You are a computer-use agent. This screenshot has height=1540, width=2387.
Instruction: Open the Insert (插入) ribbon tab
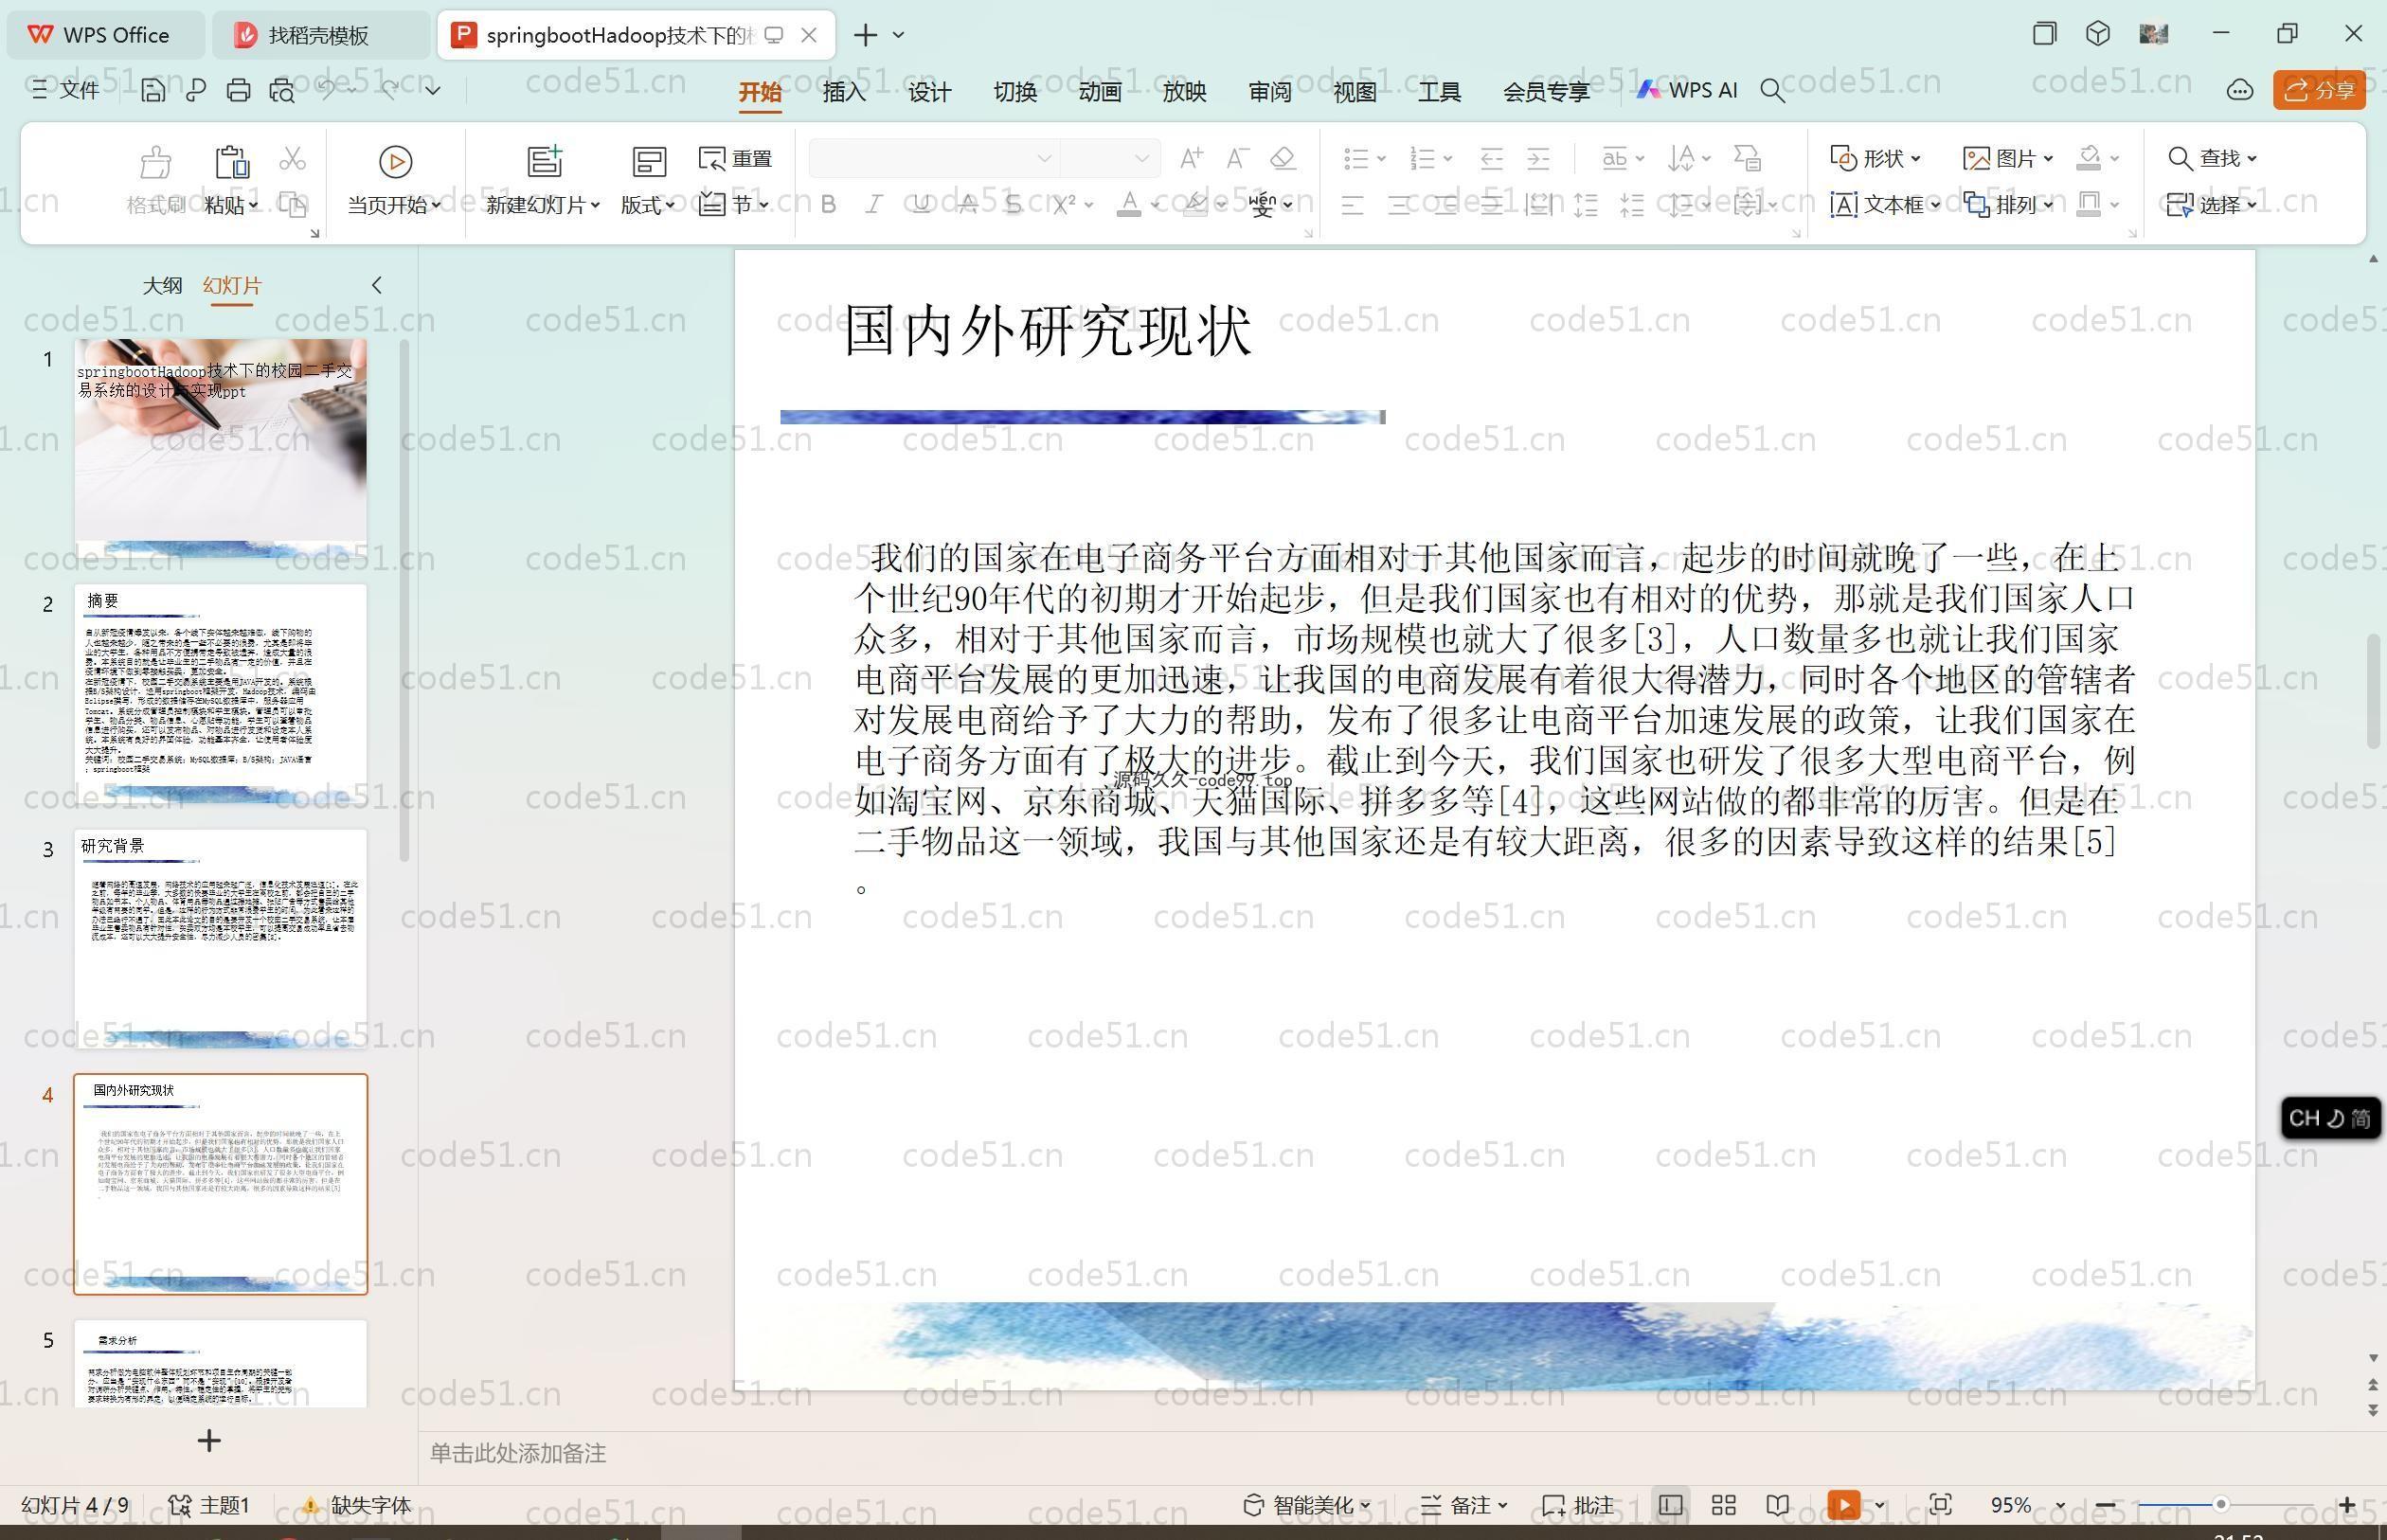coord(844,92)
